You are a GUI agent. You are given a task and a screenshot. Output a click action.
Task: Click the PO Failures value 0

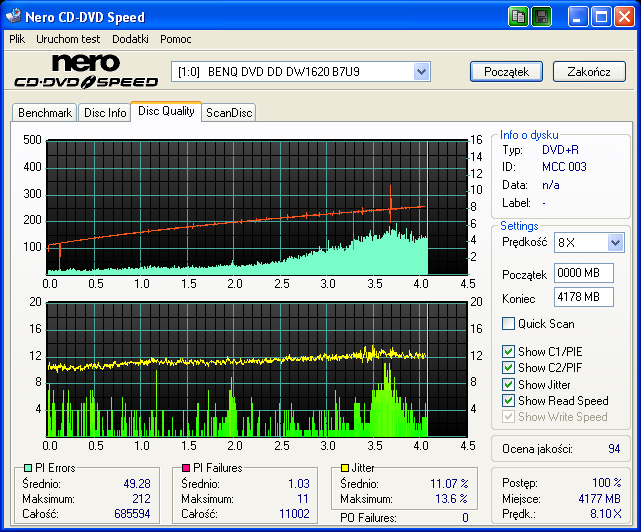point(465,518)
